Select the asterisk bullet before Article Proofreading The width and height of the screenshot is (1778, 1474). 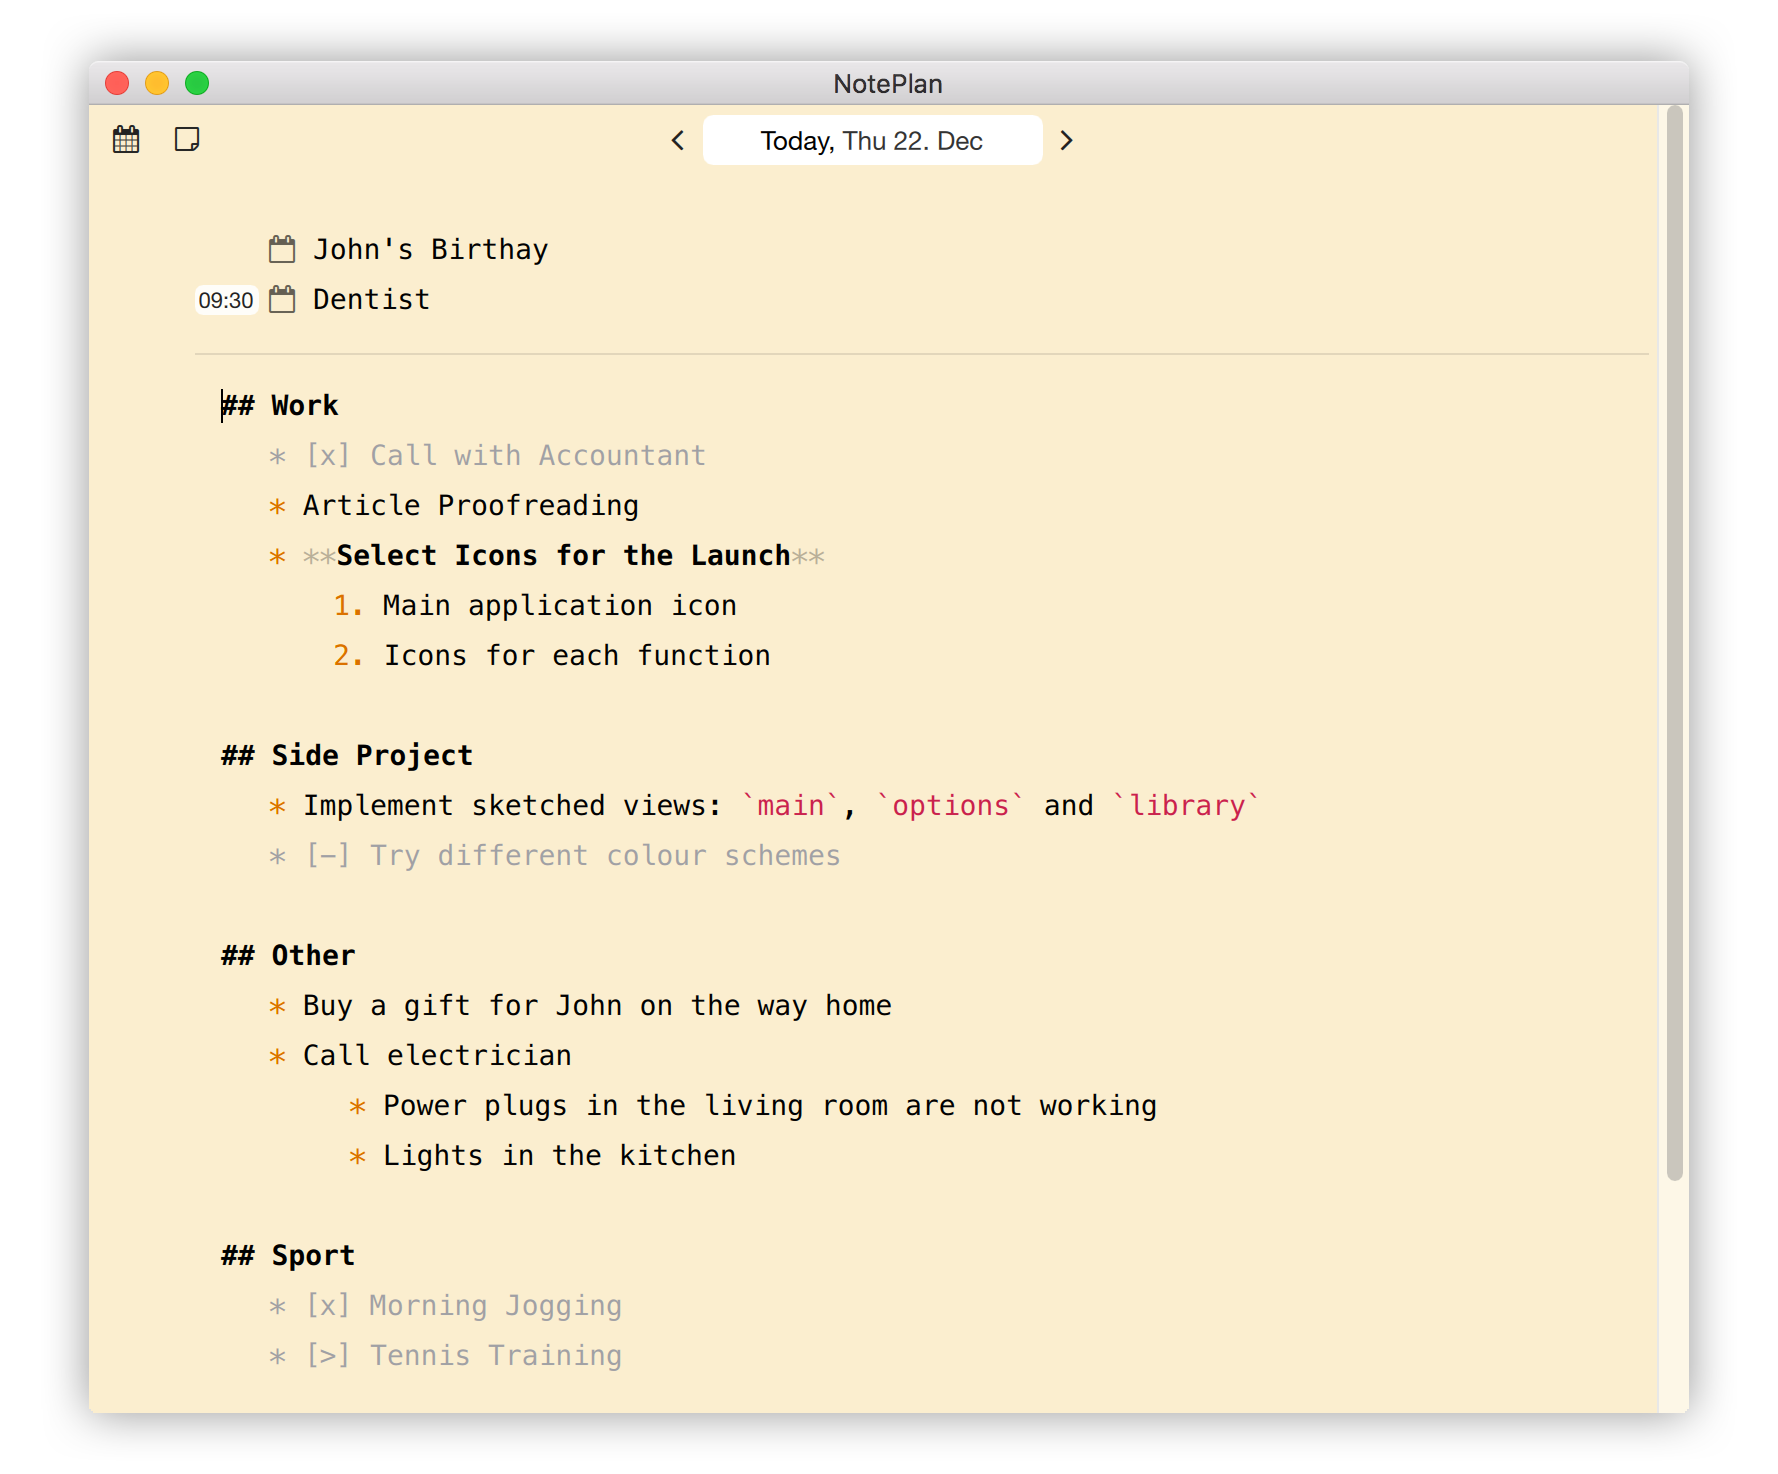278,506
